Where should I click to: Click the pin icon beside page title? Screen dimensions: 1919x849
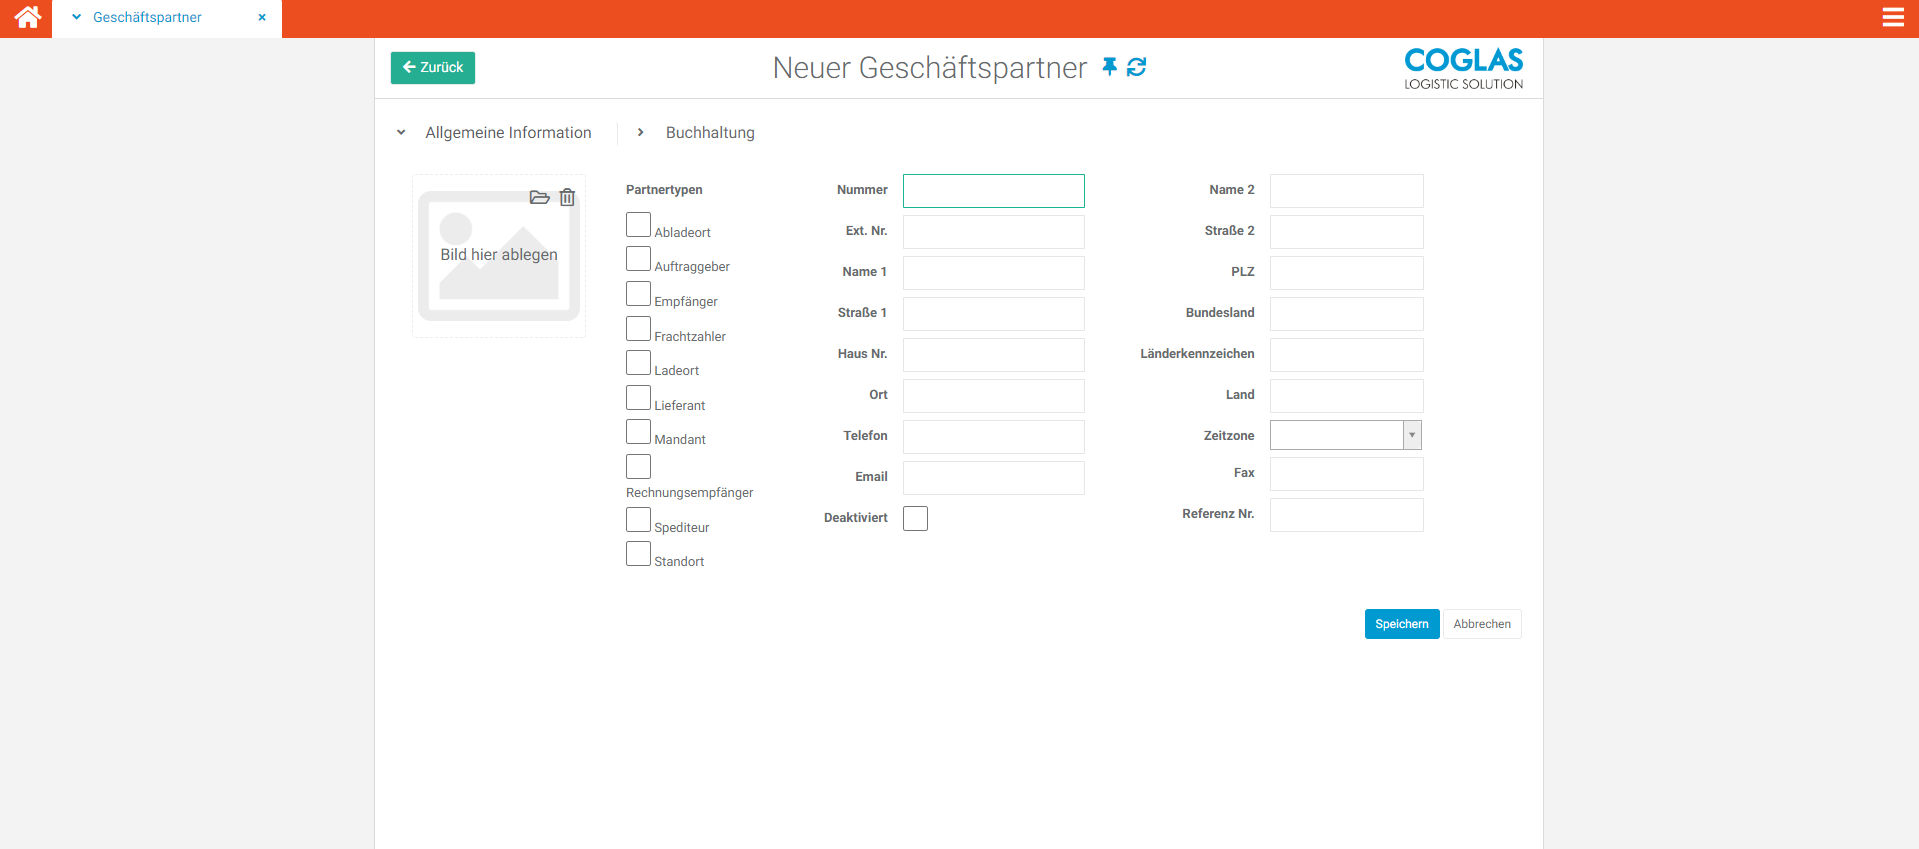coord(1109,67)
